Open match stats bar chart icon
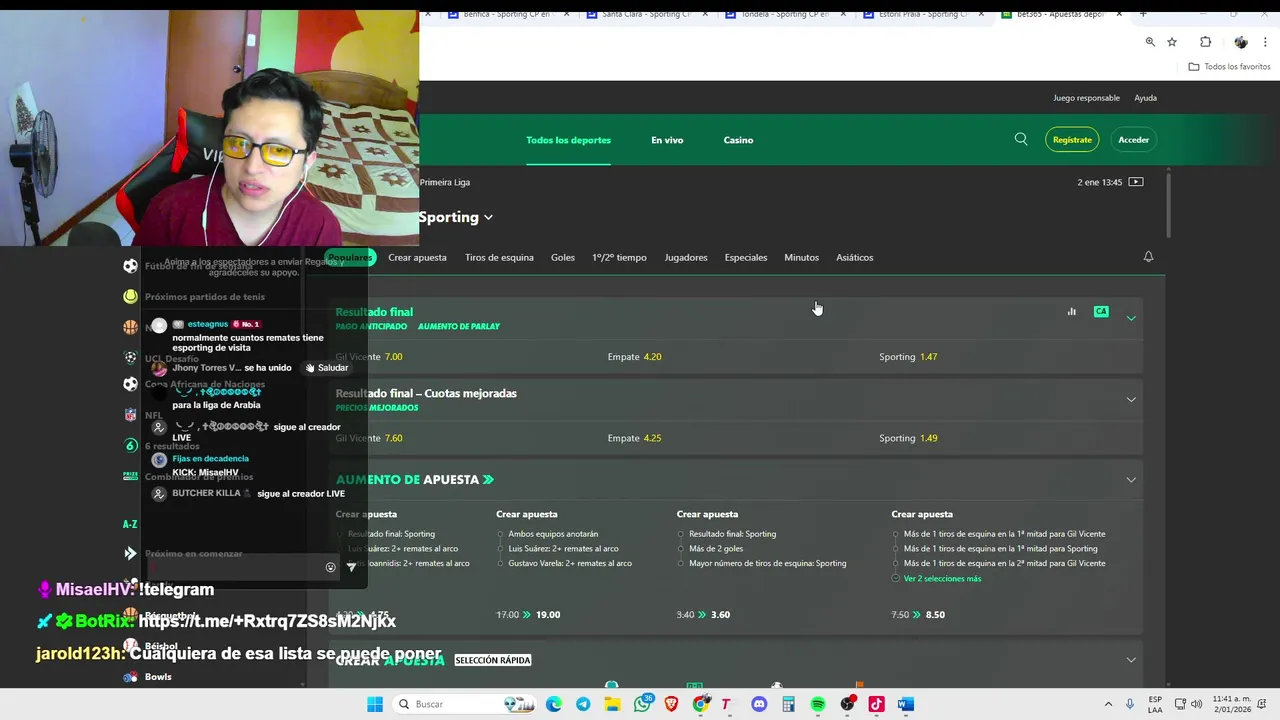Viewport: 1280px width, 720px height. pyautogui.click(x=1071, y=312)
